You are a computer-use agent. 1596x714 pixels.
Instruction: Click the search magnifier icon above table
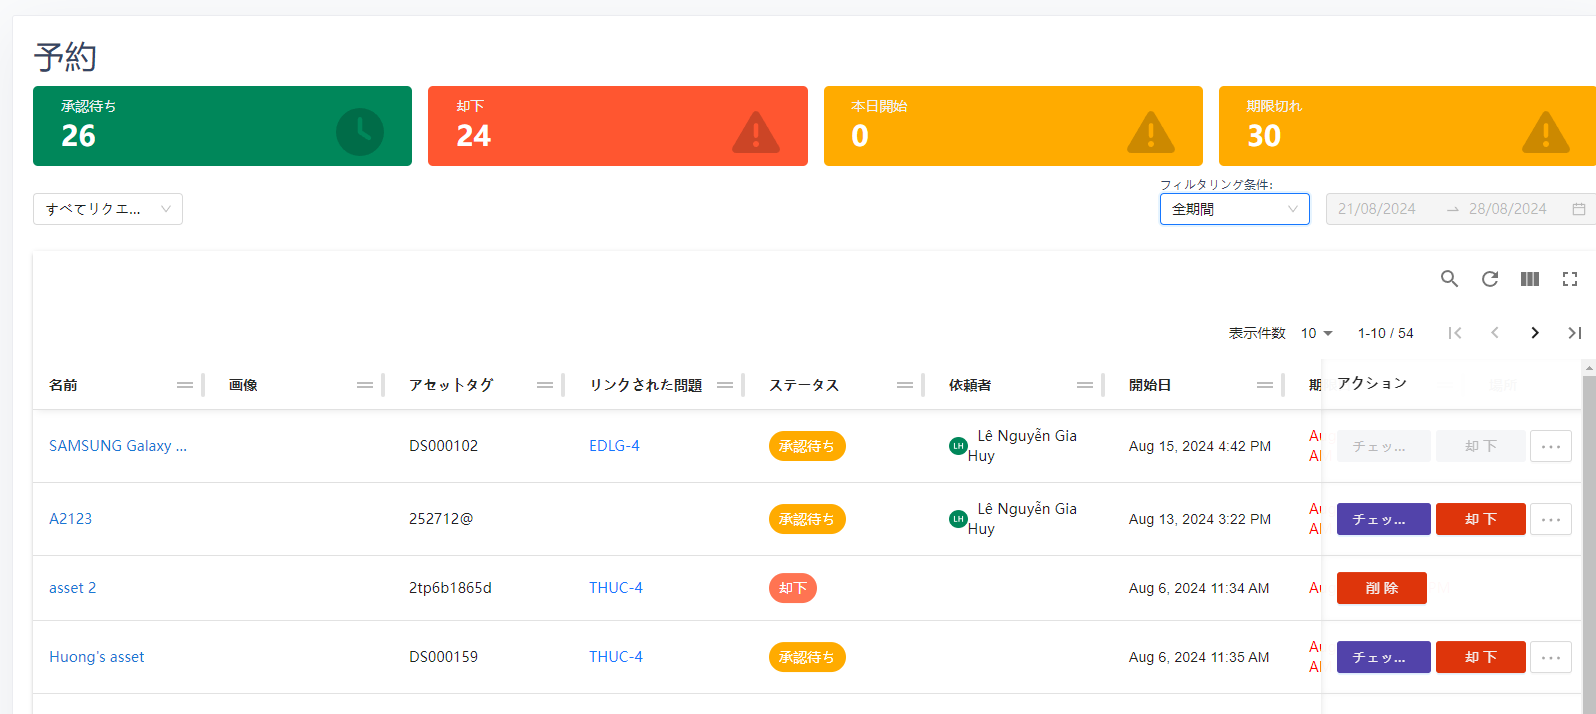pos(1449,279)
